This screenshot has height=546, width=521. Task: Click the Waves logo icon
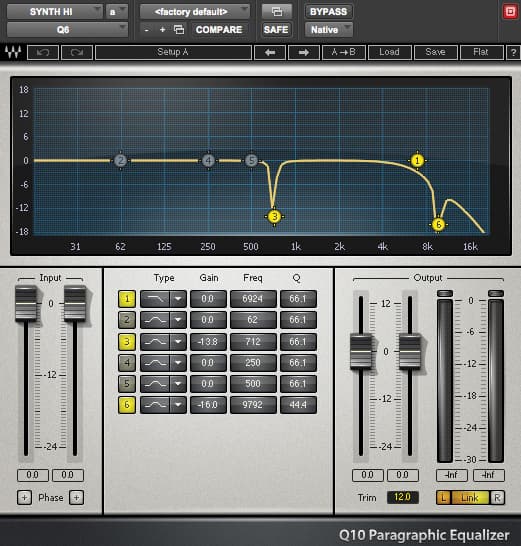[x=13, y=52]
